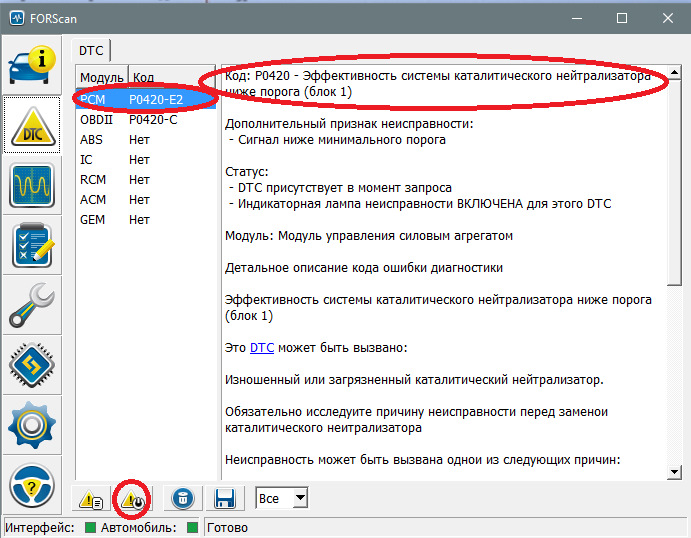Screen dimensions: 691x538
Task: Select the ABS module row
Action: [146, 140]
